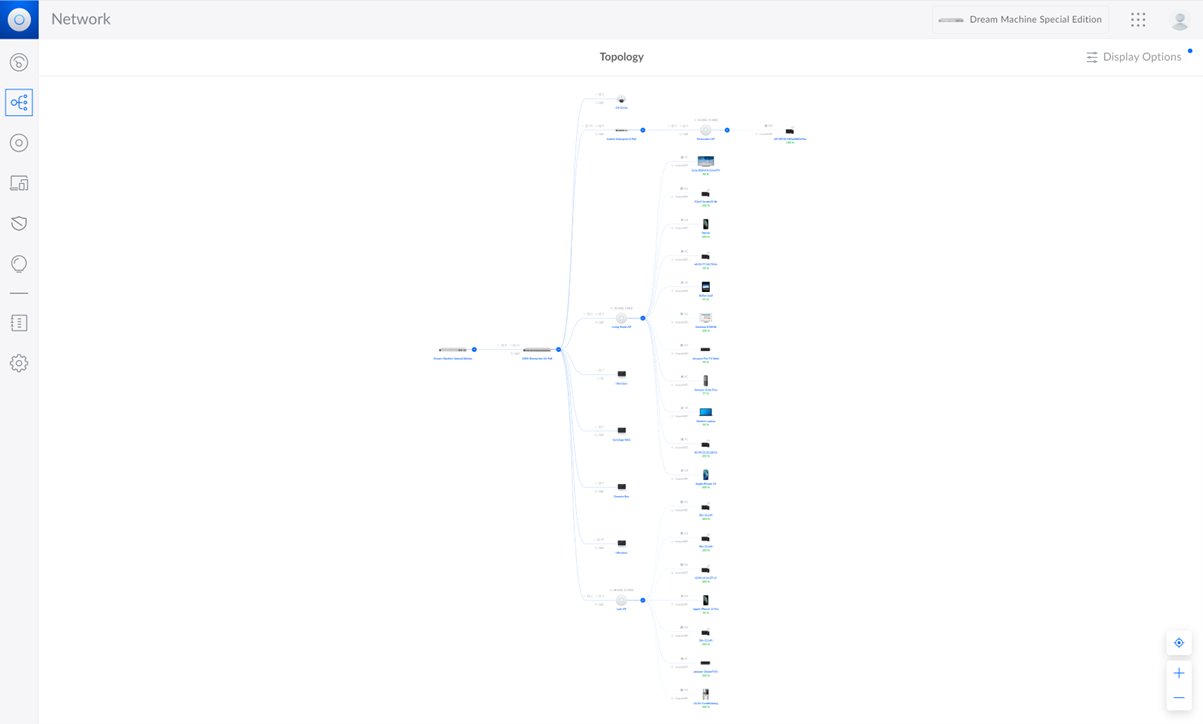1203x724 pixels.
Task: Open UniFi Devices circle icon
Action: pyautogui.click(x=19, y=143)
